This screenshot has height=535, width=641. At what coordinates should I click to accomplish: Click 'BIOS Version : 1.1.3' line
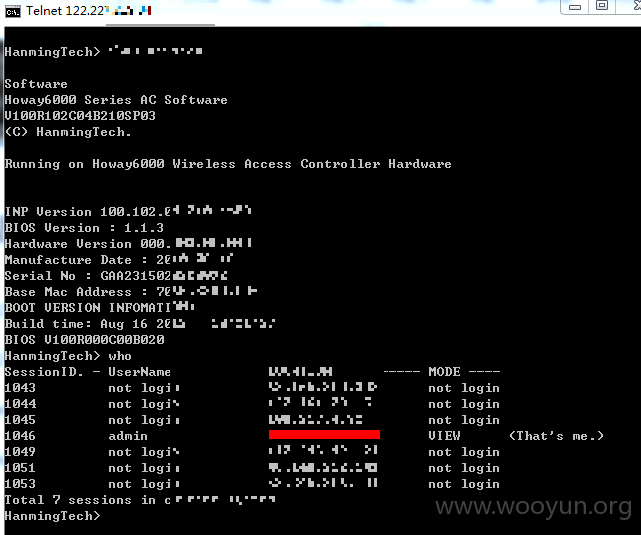tap(84, 228)
